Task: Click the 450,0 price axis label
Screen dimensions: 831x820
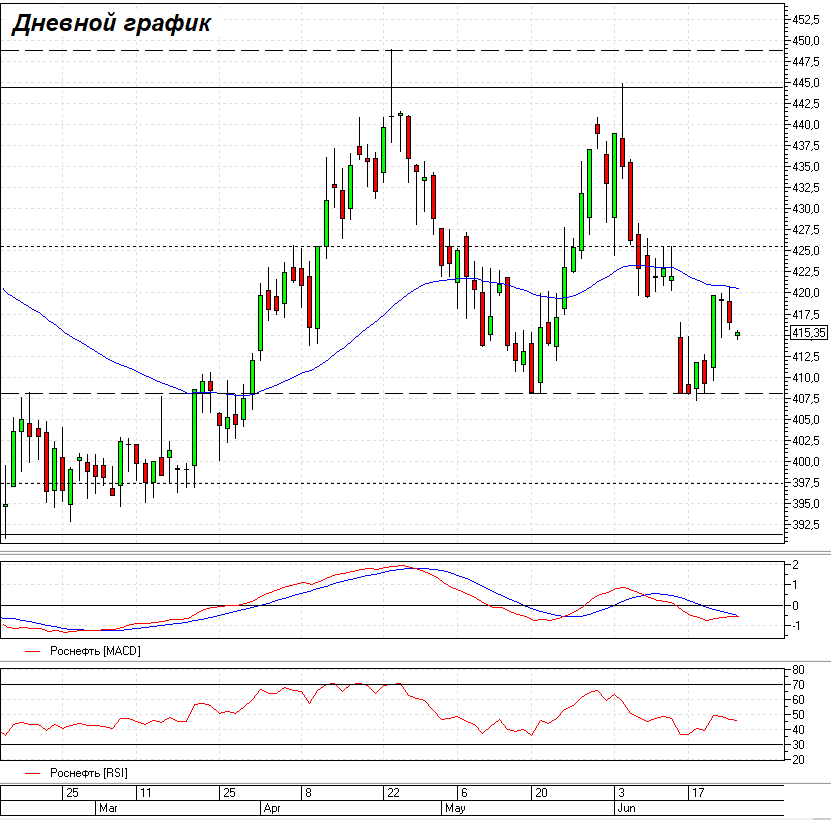Action: point(806,41)
